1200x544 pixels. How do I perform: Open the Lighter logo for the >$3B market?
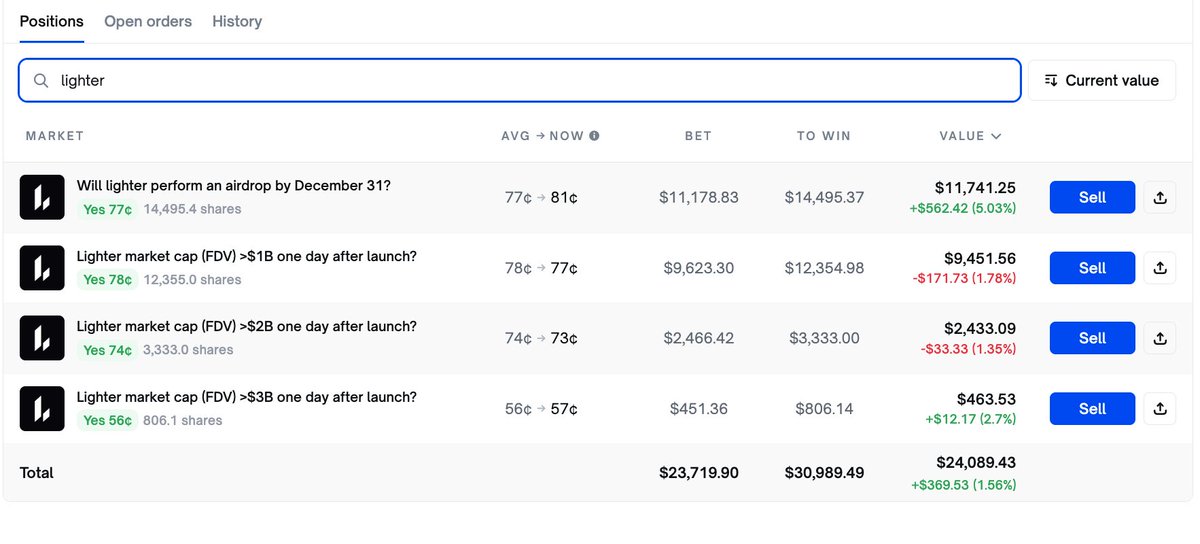42,409
